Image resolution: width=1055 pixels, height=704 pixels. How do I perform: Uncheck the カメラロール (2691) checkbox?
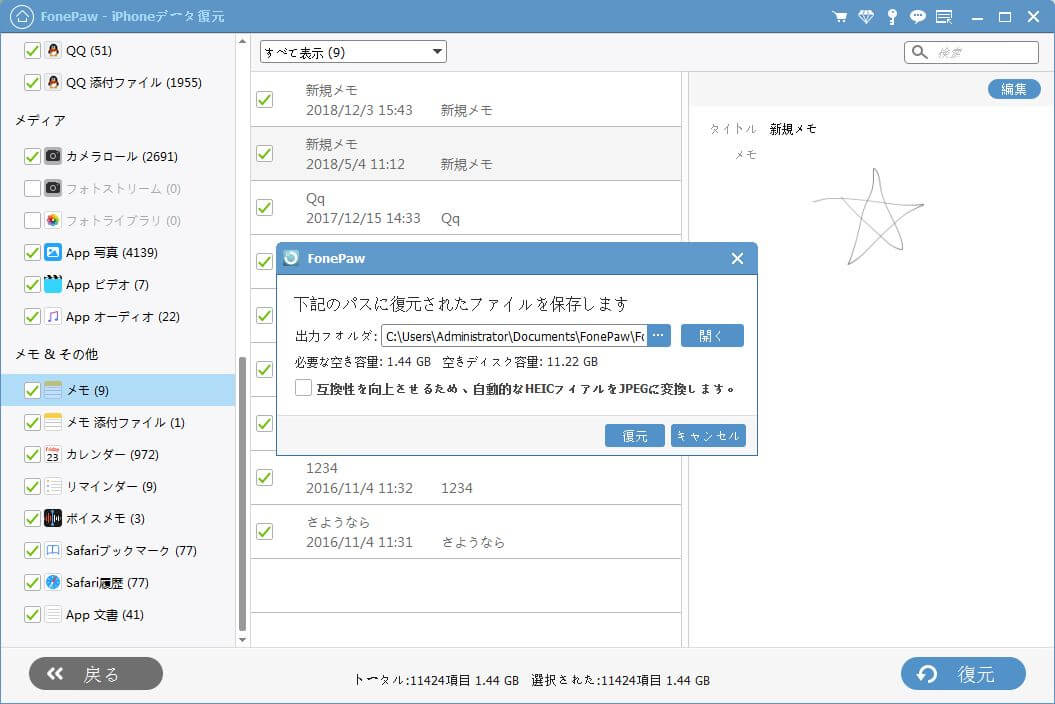(32, 156)
